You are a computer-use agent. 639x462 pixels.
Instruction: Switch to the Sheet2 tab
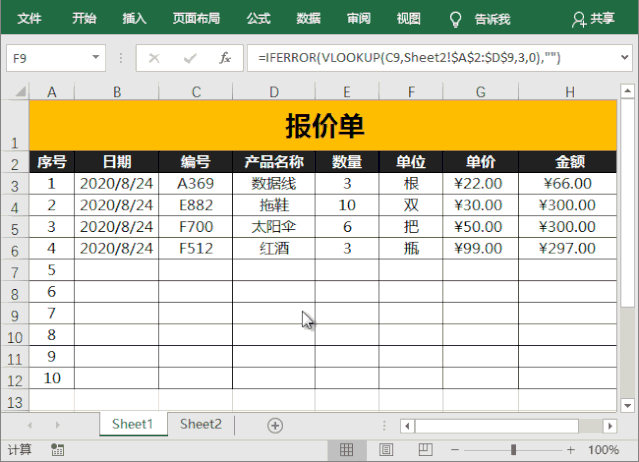click(x=201, y=425)
